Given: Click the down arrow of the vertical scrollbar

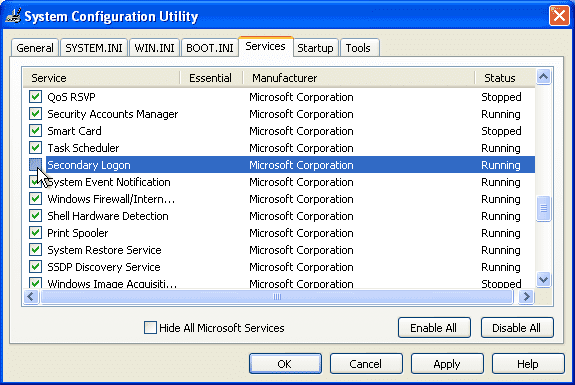Looking at the screenshot, I should click(543, 279).
